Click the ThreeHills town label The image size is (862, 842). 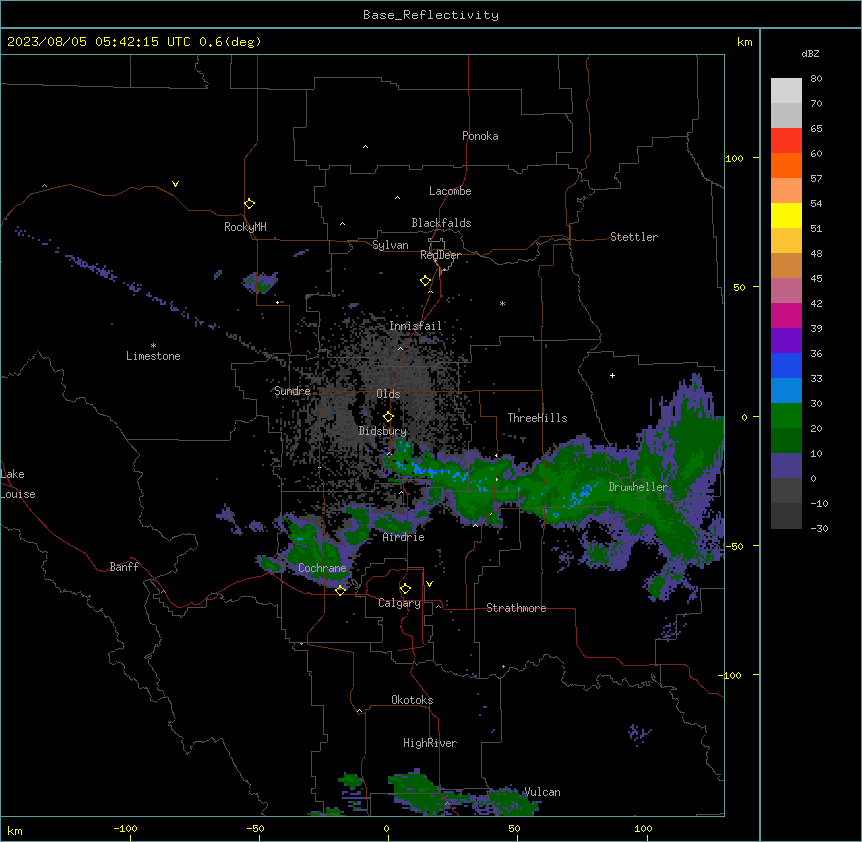pyautogui.click(x=537, y=418)
